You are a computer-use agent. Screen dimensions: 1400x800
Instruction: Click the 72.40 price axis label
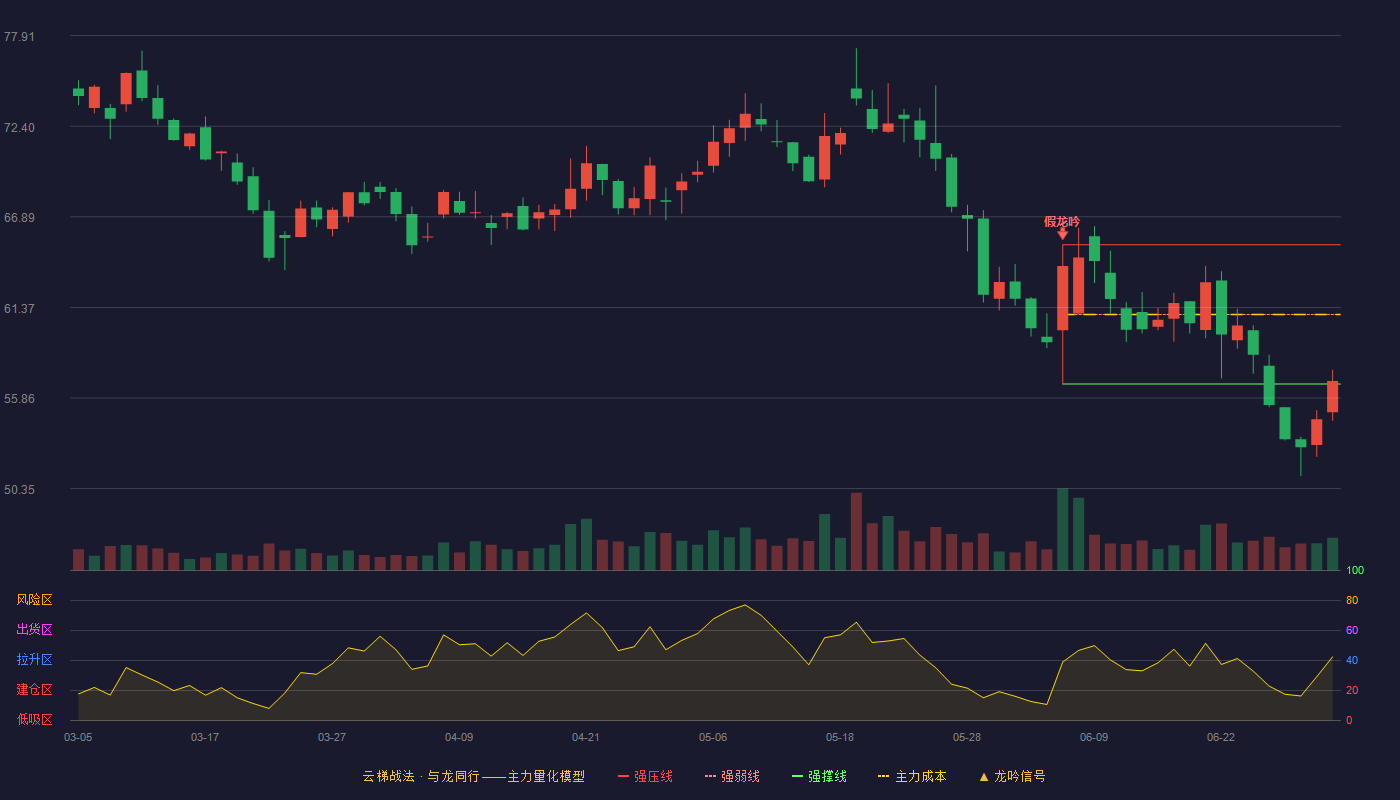click(19, 128)
